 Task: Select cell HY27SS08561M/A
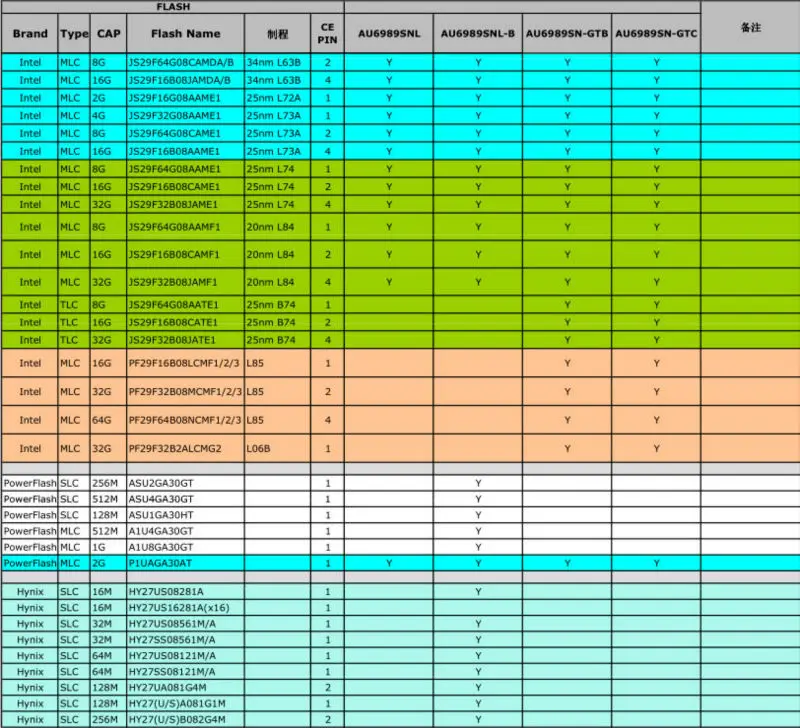tap(186, 640)
